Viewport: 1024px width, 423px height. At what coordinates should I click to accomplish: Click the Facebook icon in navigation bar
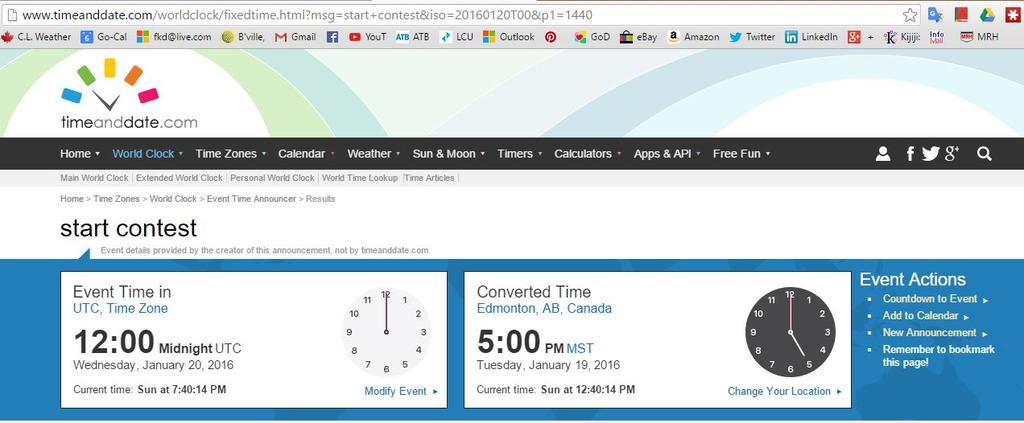(910, 154)
